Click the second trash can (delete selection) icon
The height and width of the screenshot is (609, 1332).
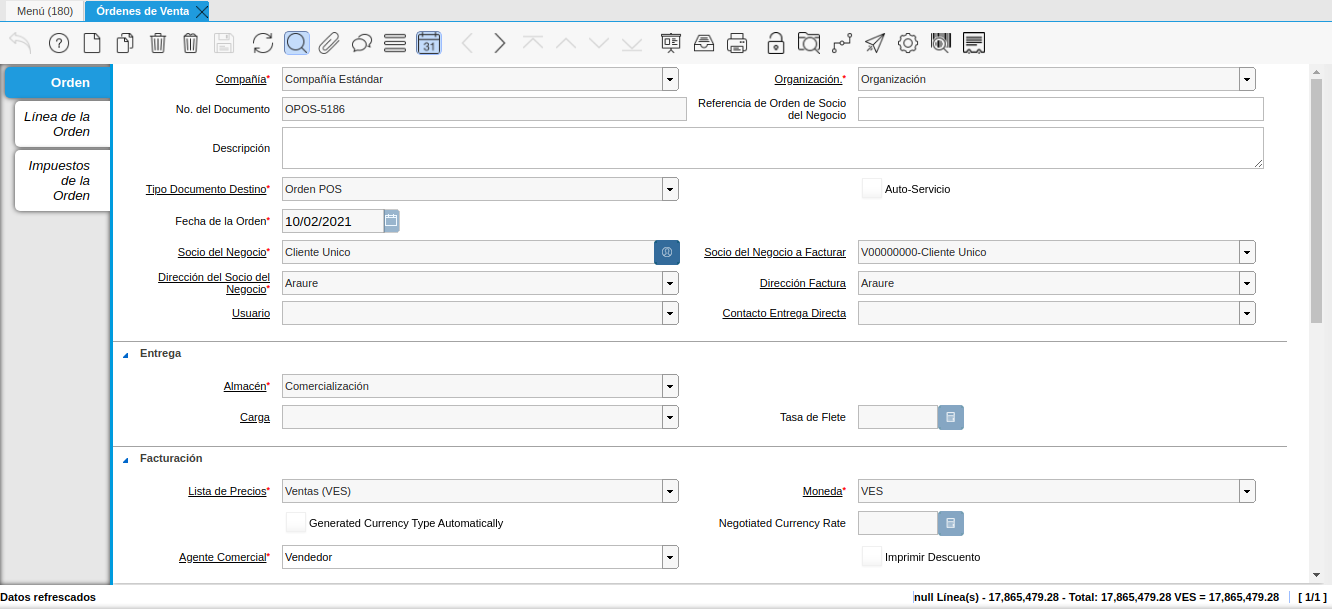pos(191,43)
